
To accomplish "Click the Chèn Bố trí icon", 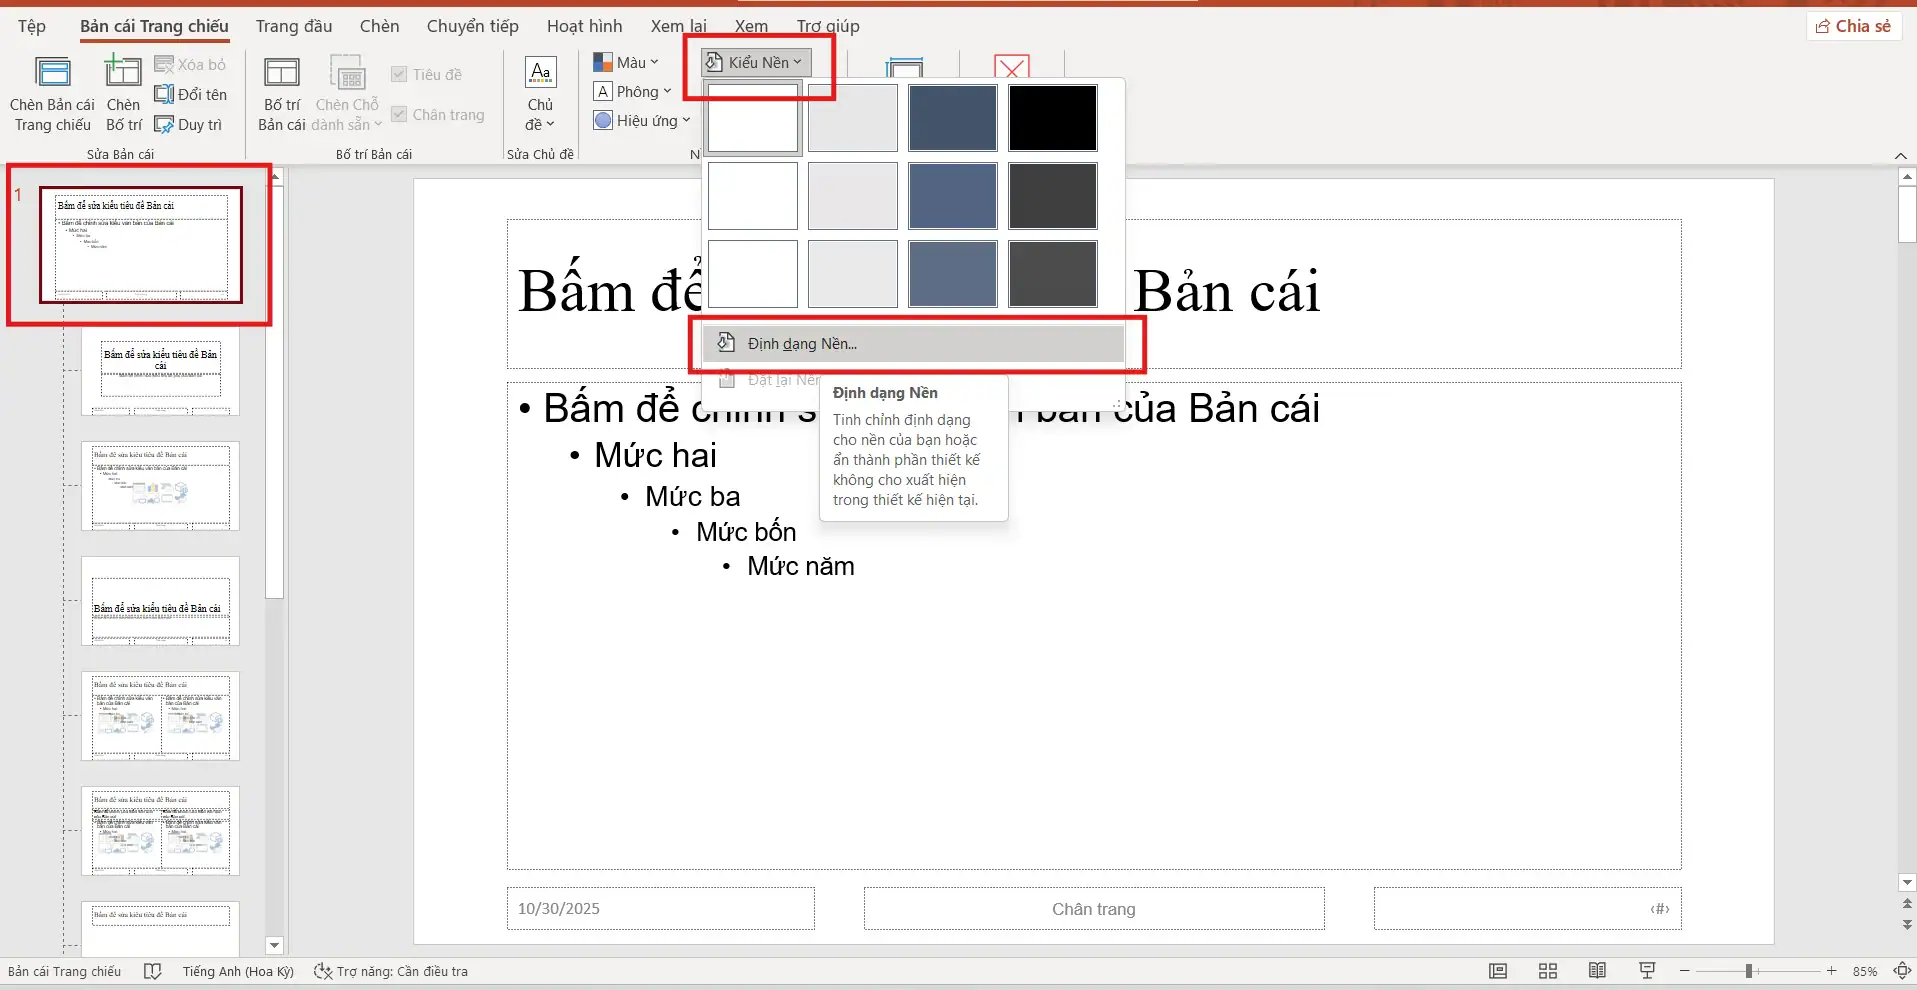I will tap(123, 92).
